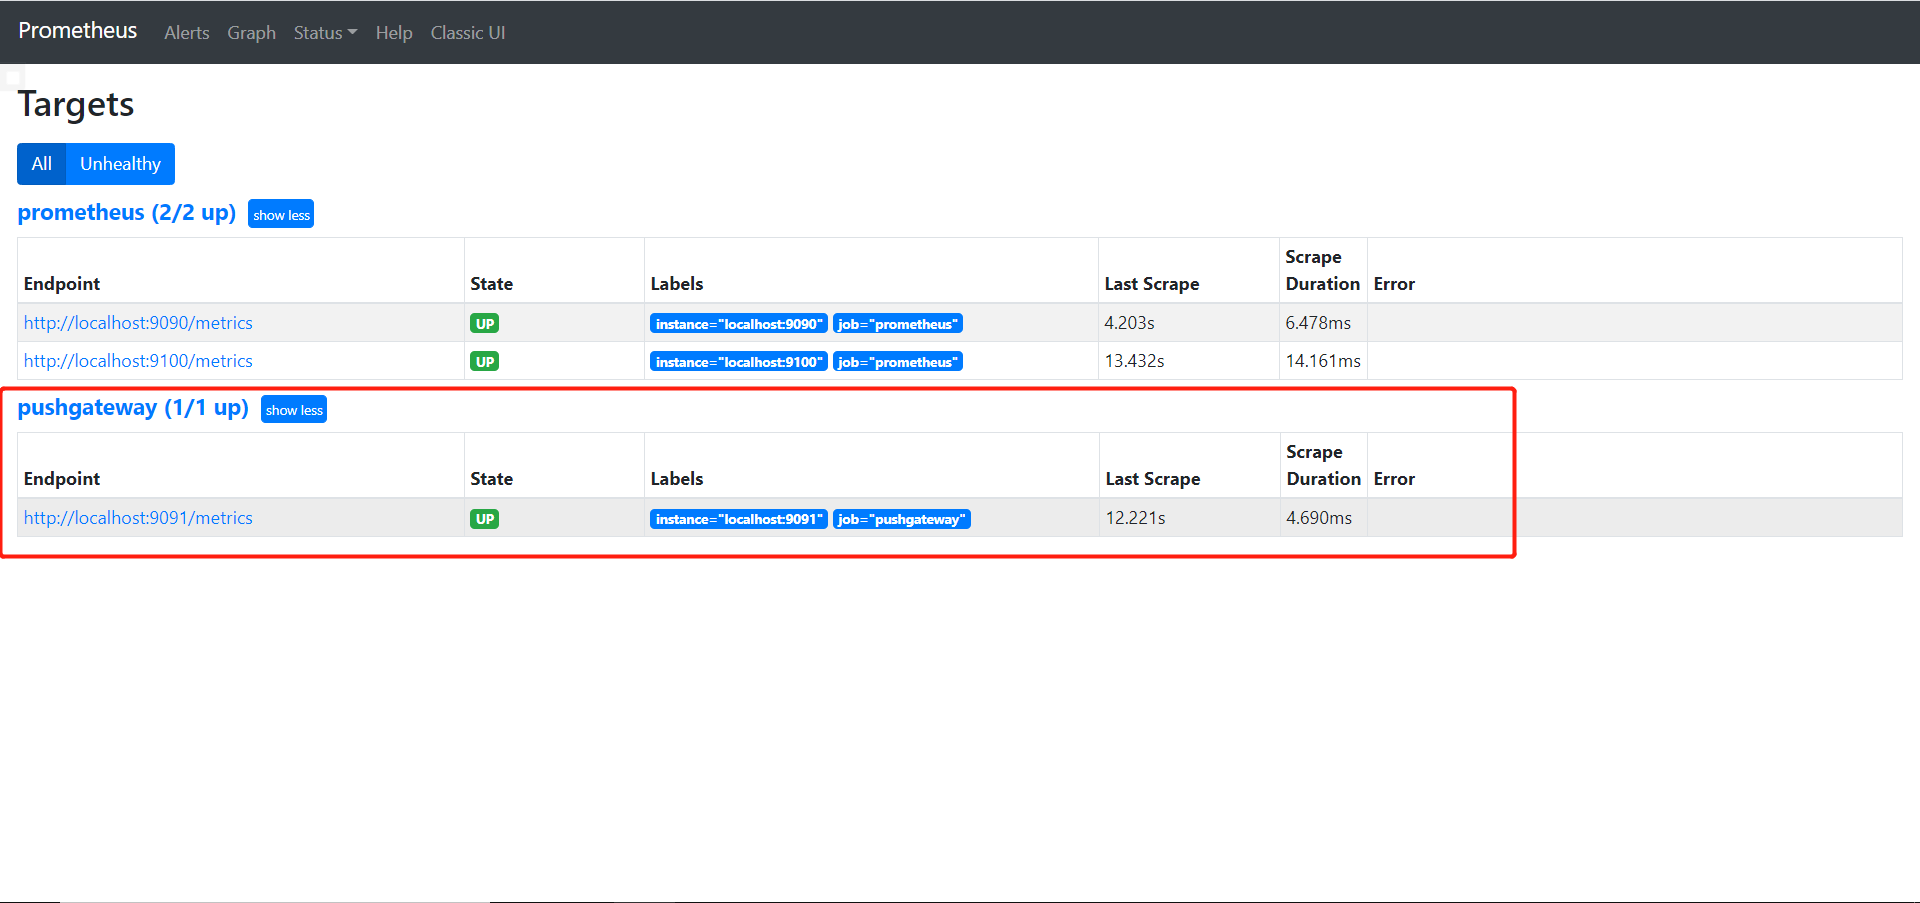
Task: Select last scrape value 13.432s
Action: tap(1135, 361)
